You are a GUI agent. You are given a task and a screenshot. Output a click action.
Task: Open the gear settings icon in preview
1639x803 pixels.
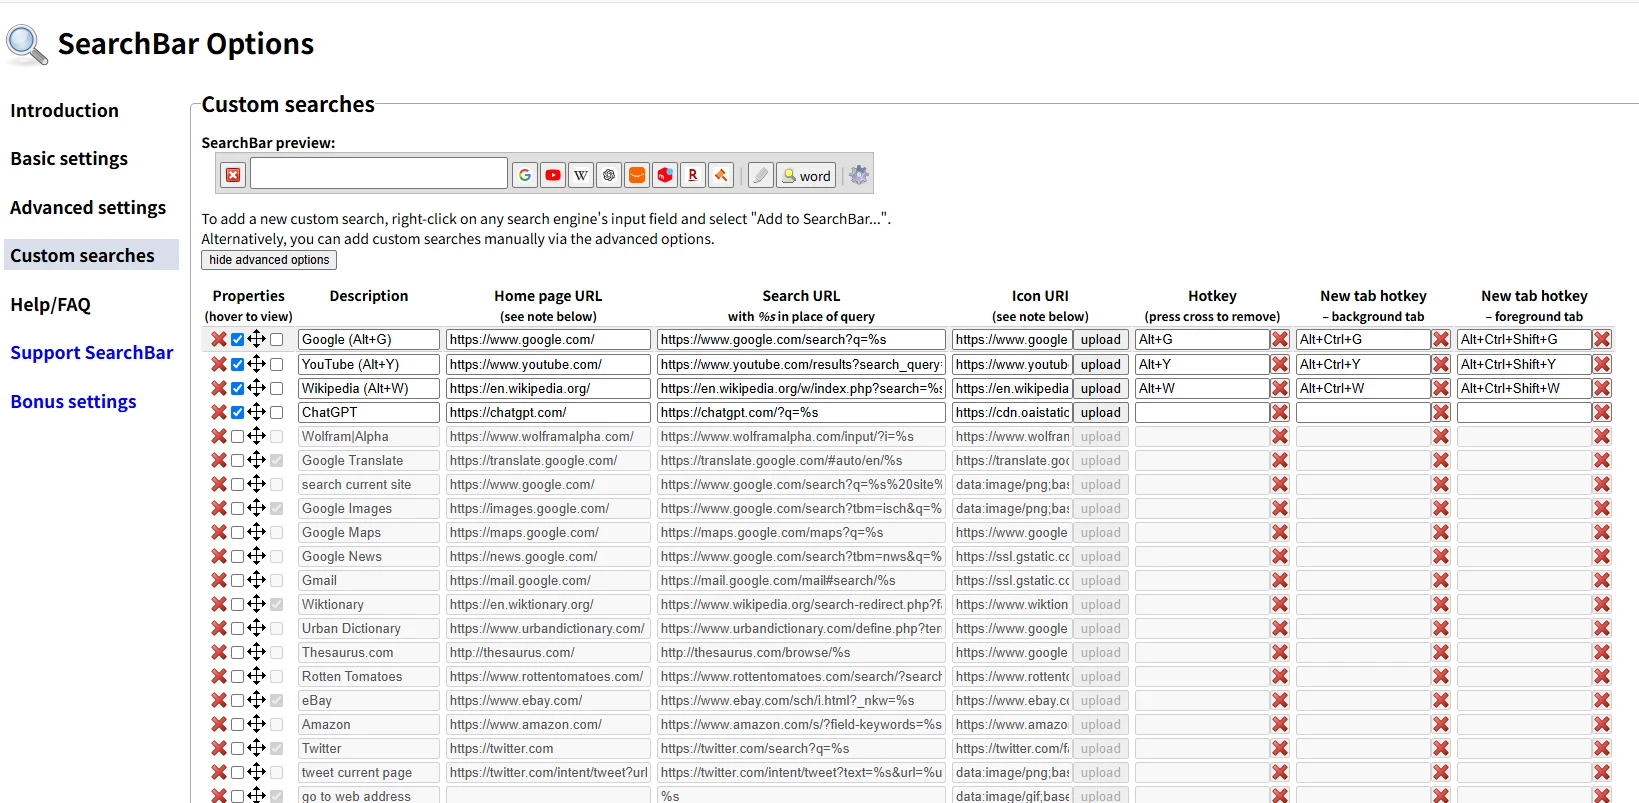click(x=859, y=175)
